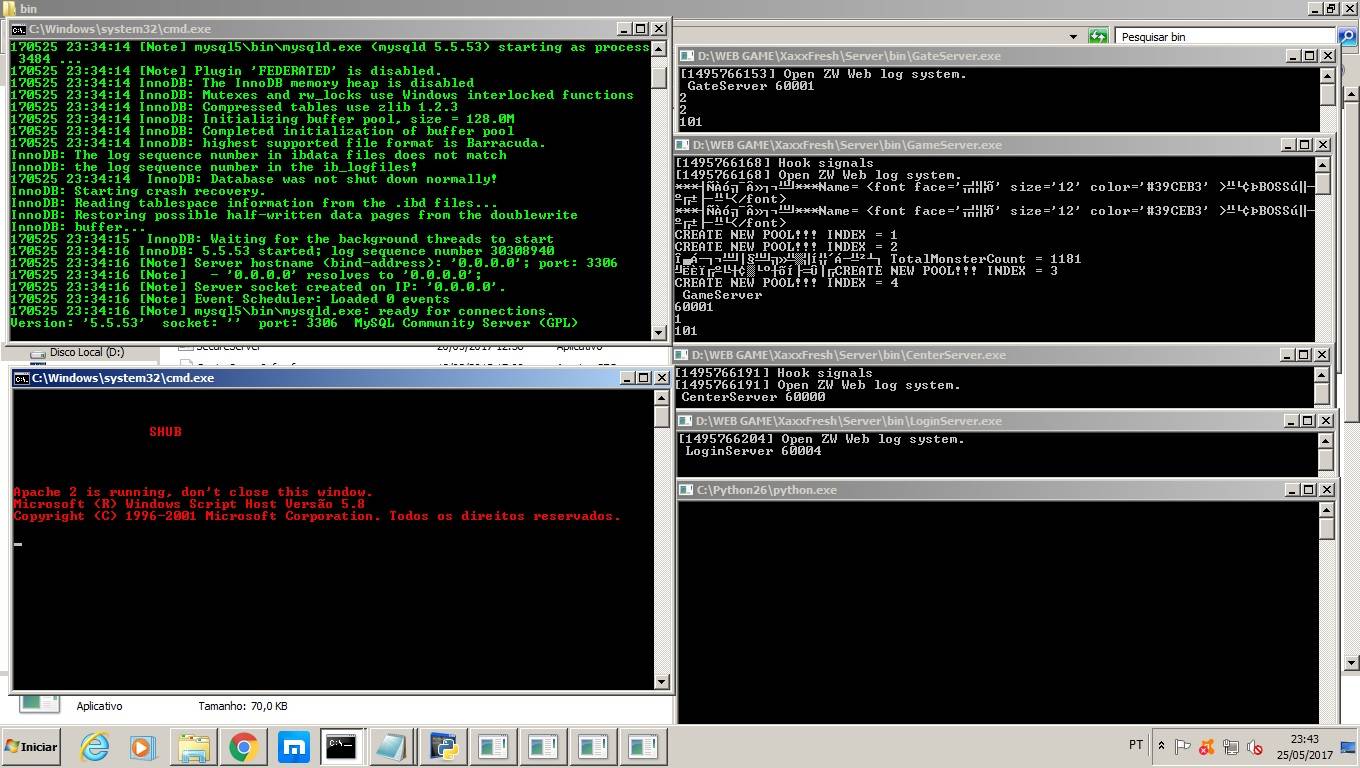
Task: Open Maxthon browser taskbar icon
Action: (x=293, y=746)
